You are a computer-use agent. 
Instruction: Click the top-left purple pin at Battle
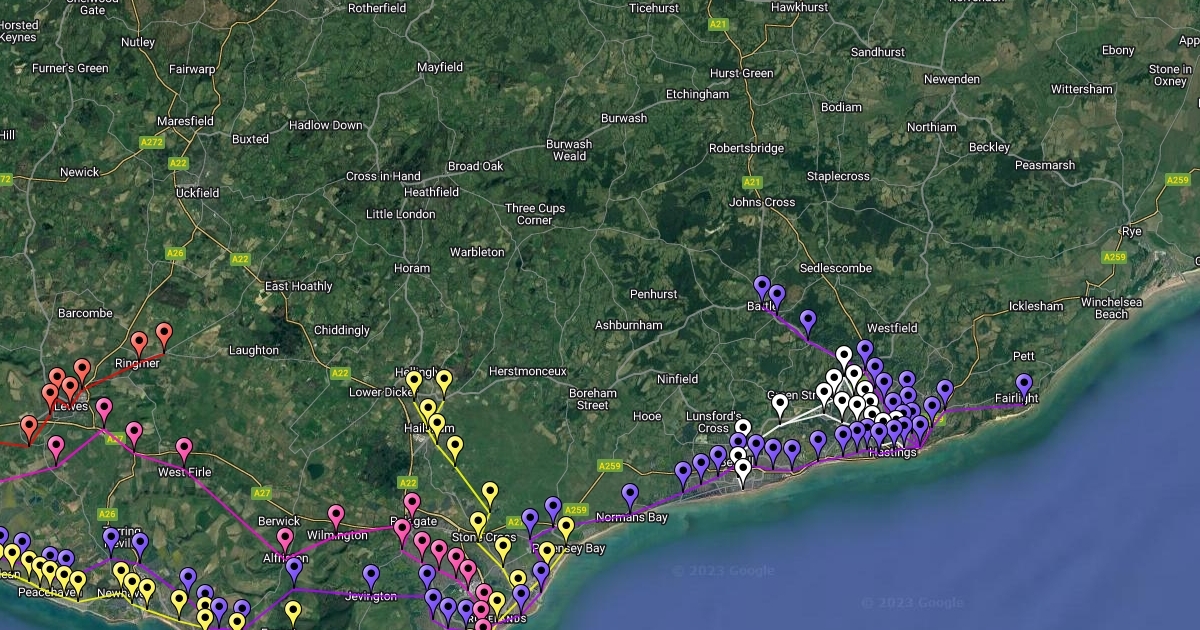(762, 287)
